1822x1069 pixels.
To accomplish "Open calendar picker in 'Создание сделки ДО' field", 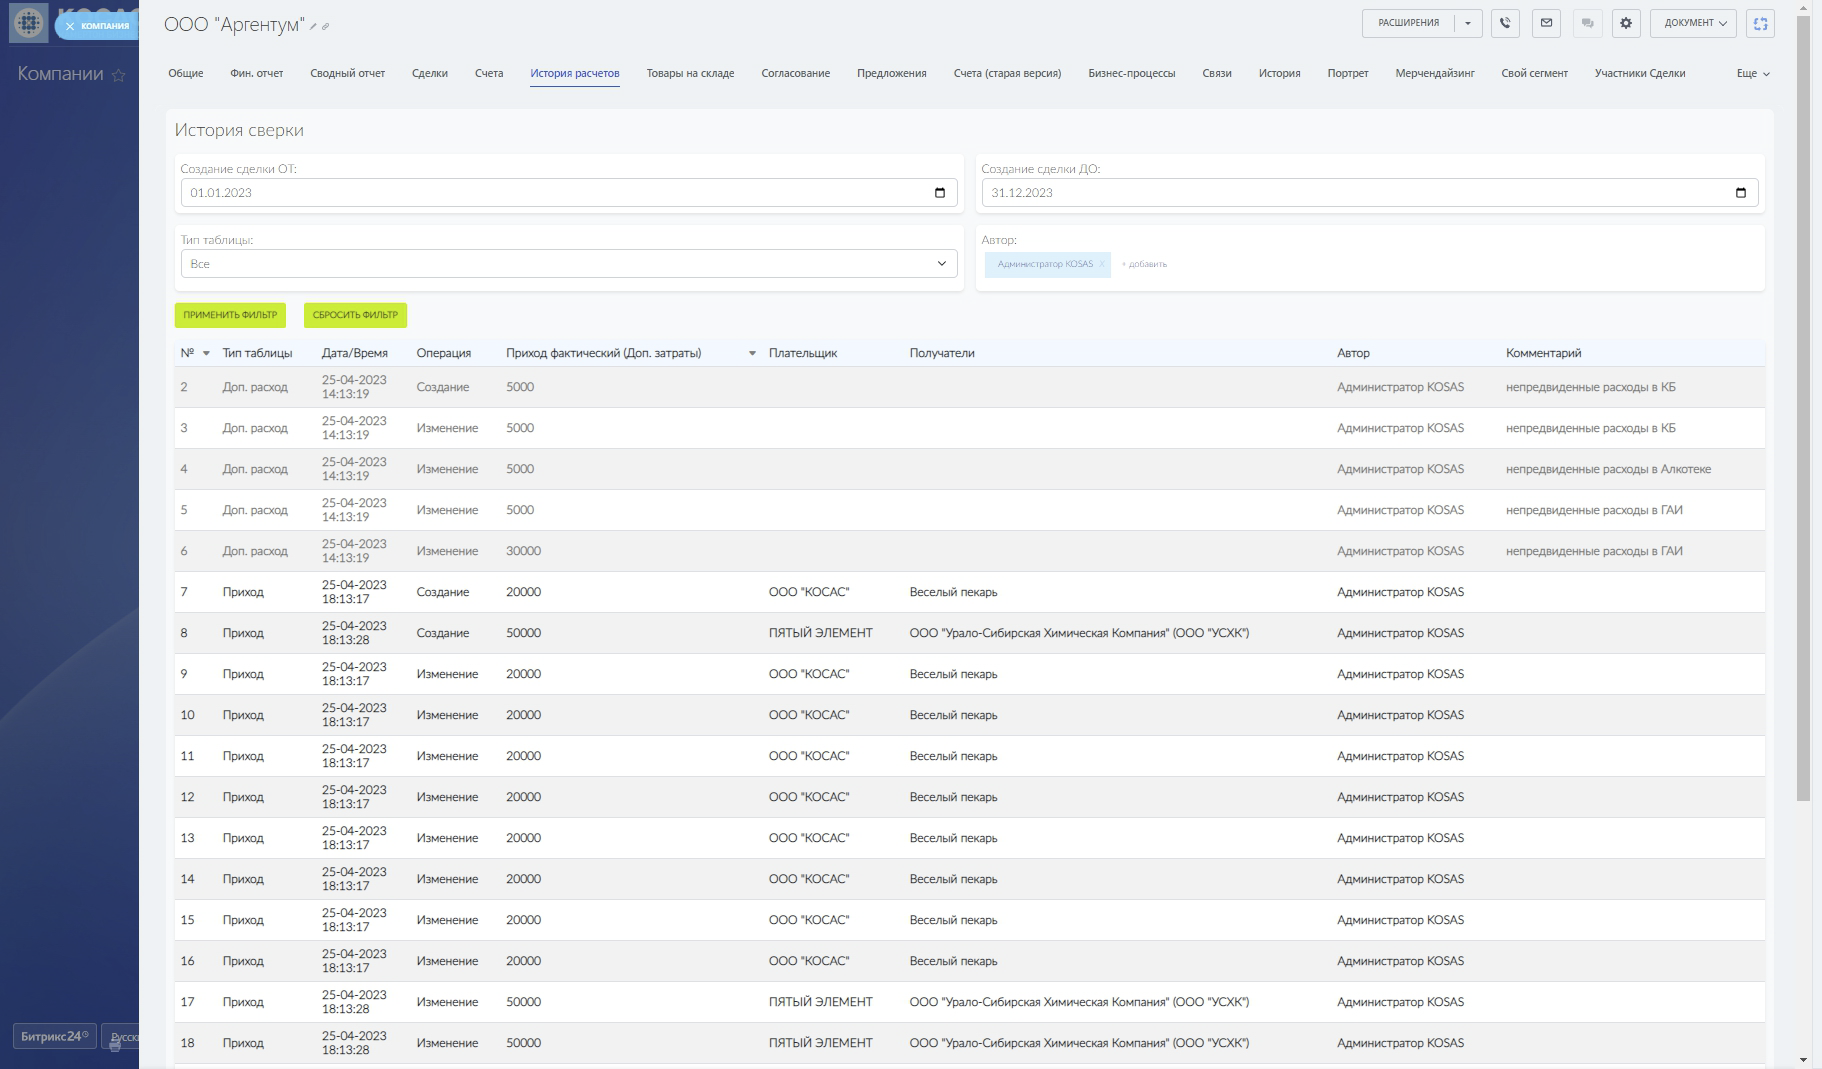I will pos(1740,193).
